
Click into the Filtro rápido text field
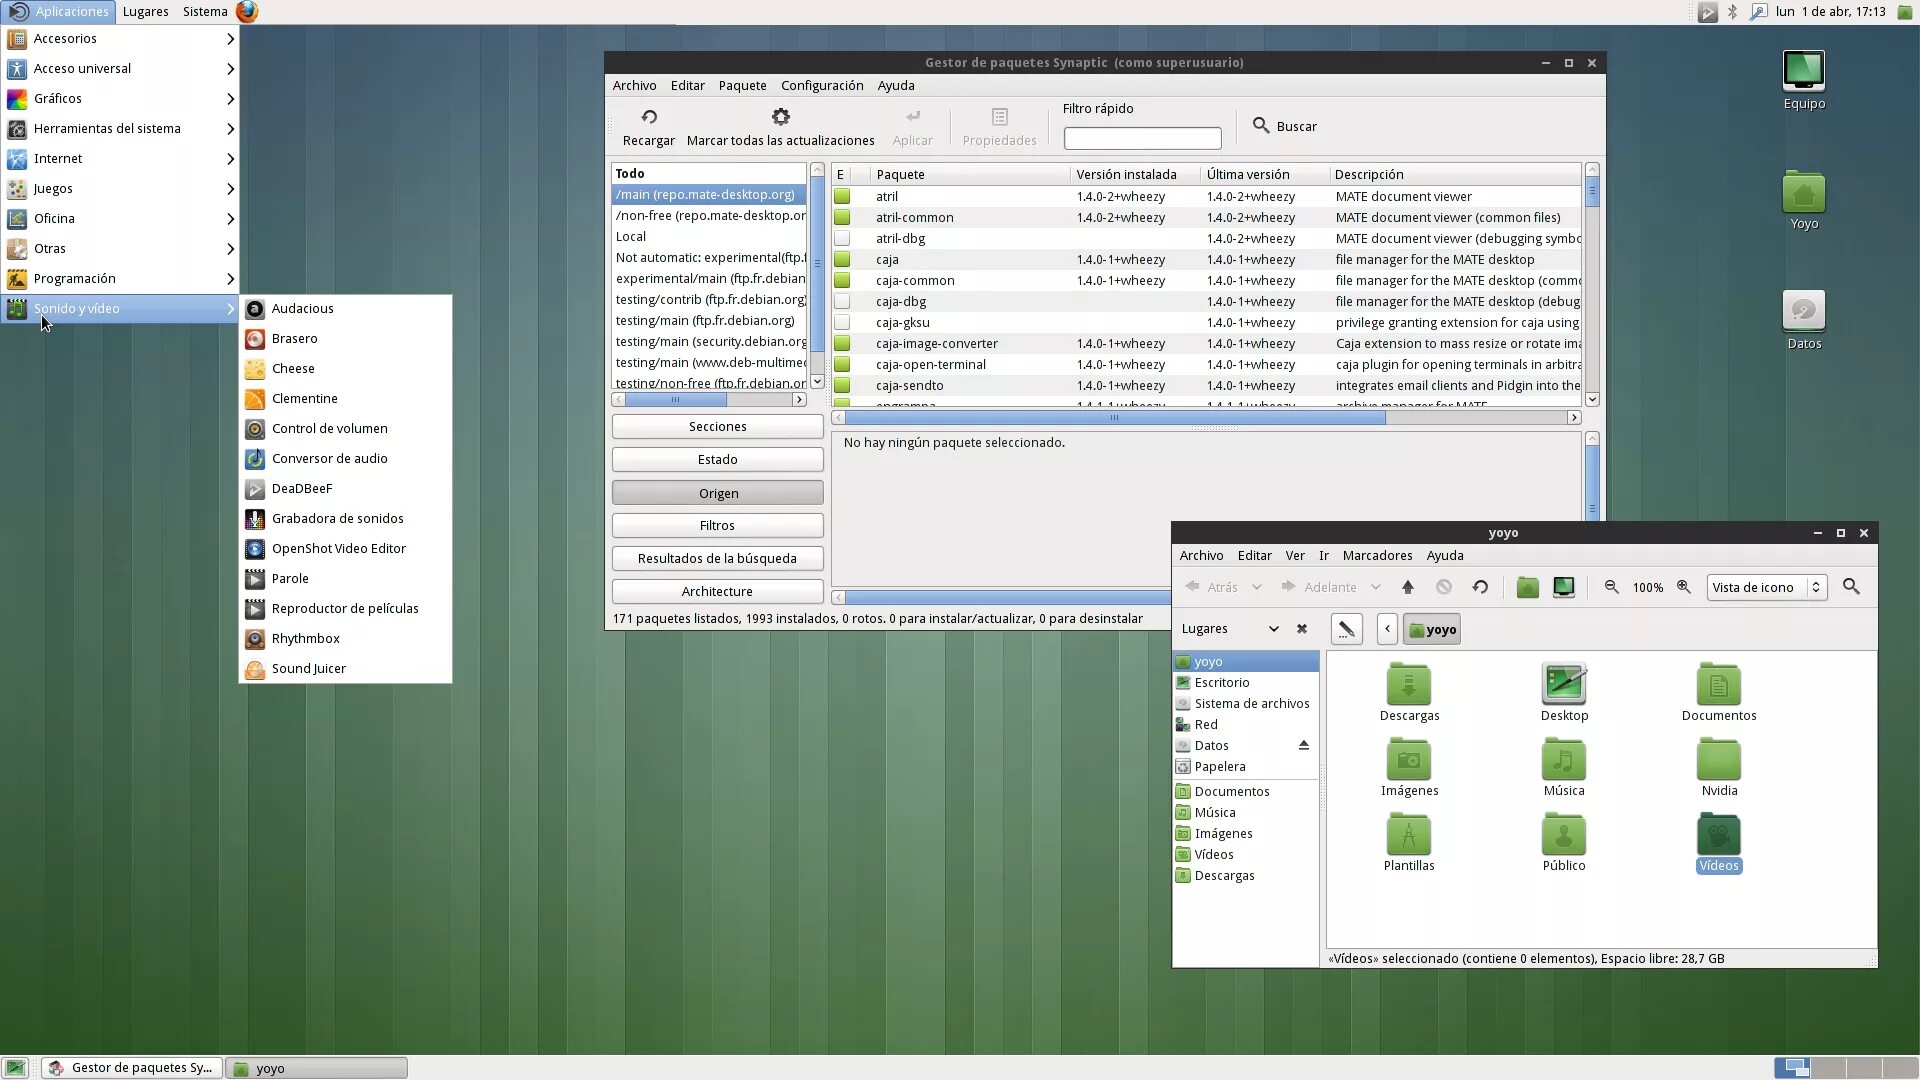pyautogui.click(x=1142, y=138)
